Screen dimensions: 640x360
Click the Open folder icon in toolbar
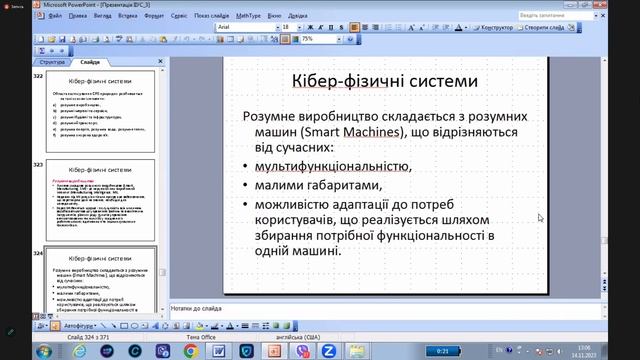pyautogui.click(x=51, y=40)
